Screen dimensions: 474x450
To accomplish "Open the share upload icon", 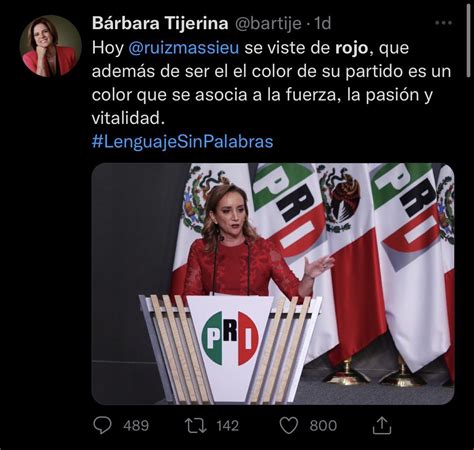I will (382, 425).
